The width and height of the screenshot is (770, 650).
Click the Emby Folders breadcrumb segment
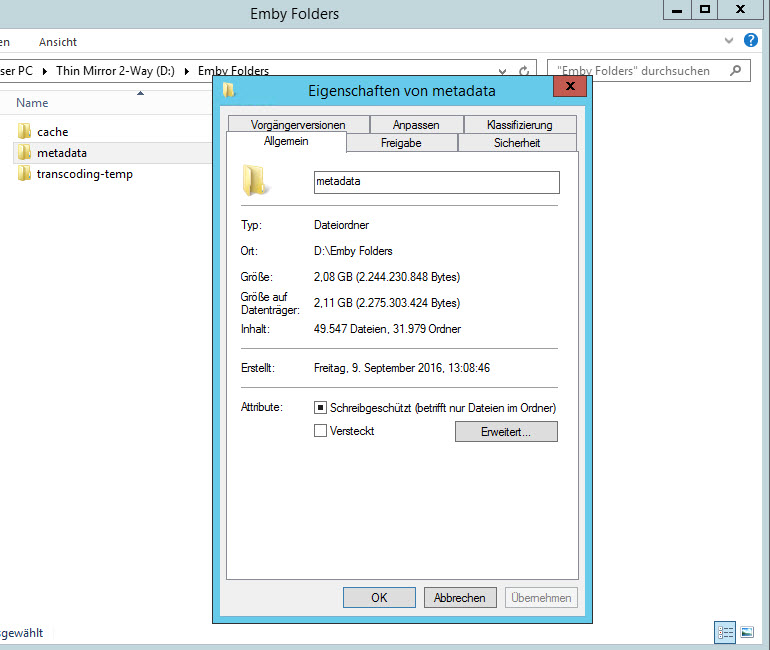tap(233, 71)
